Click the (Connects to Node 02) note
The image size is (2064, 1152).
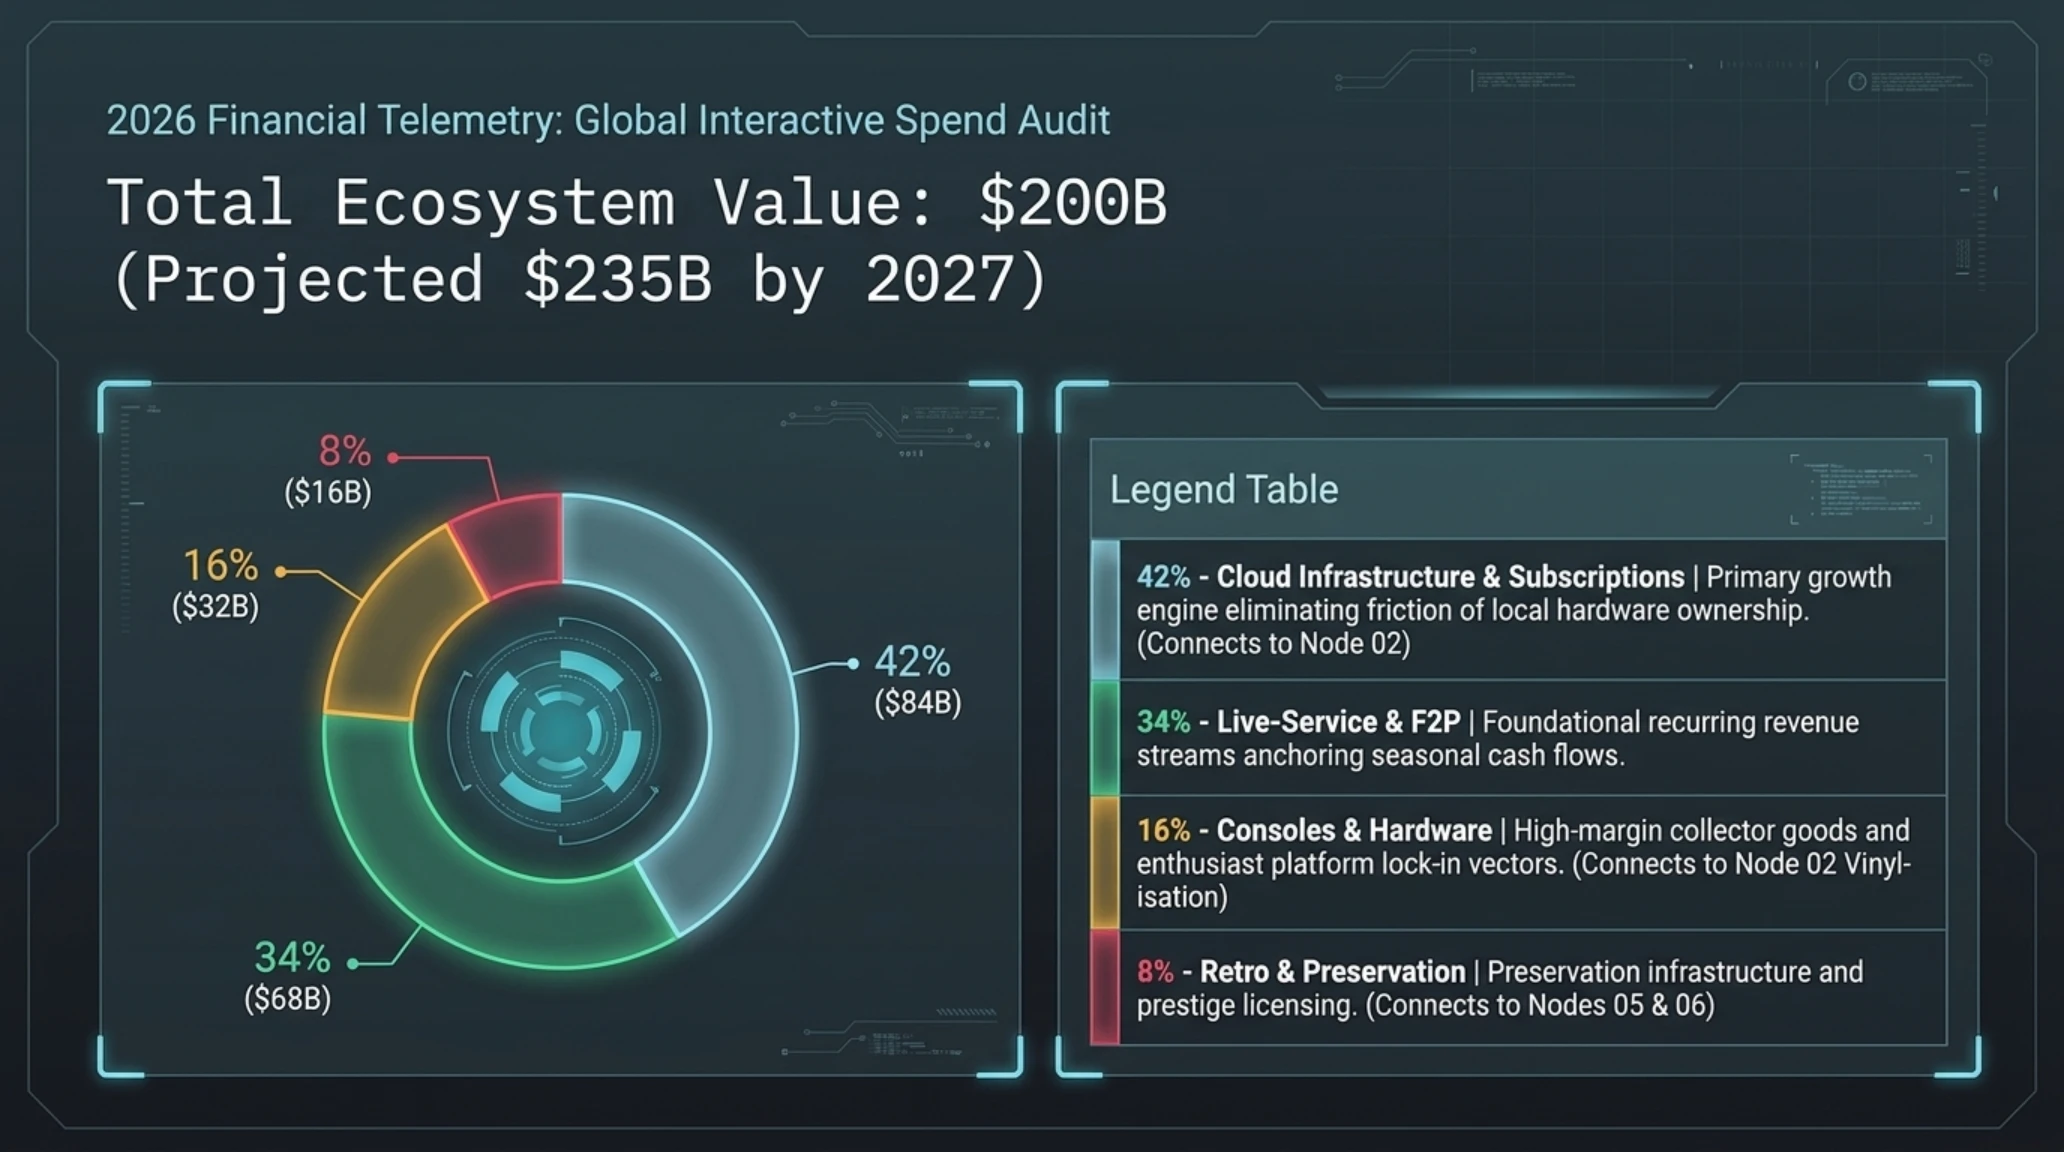[1273, 643]
